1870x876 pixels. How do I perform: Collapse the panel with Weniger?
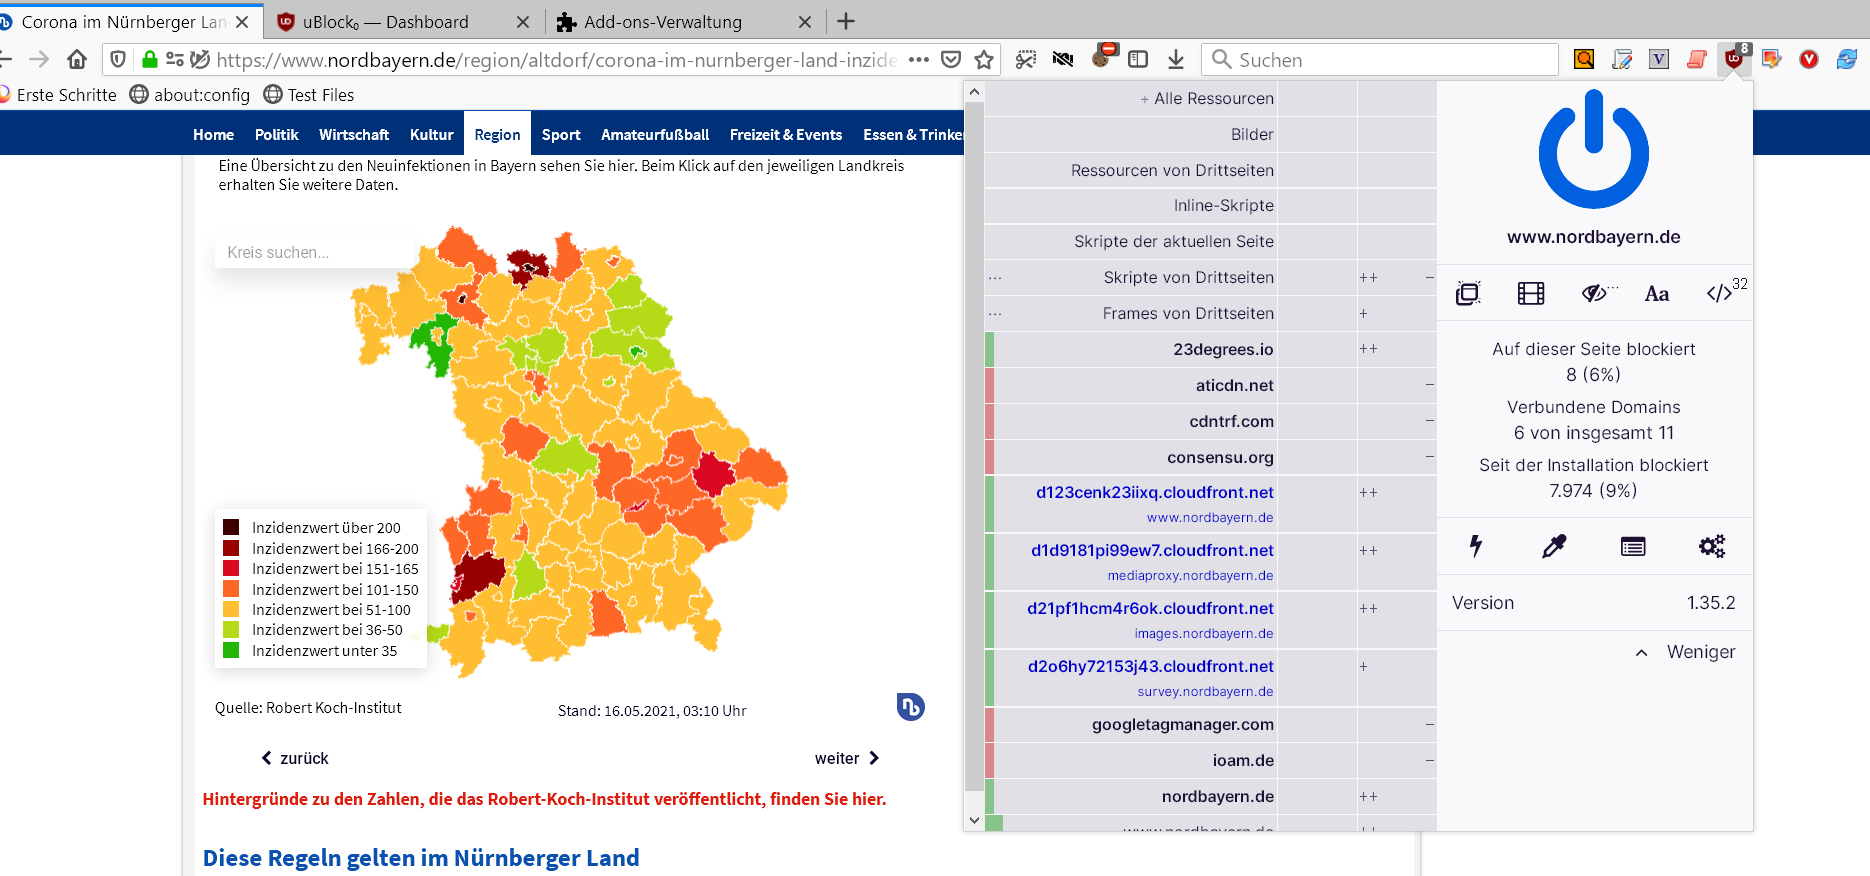(x=1685, y=652)
